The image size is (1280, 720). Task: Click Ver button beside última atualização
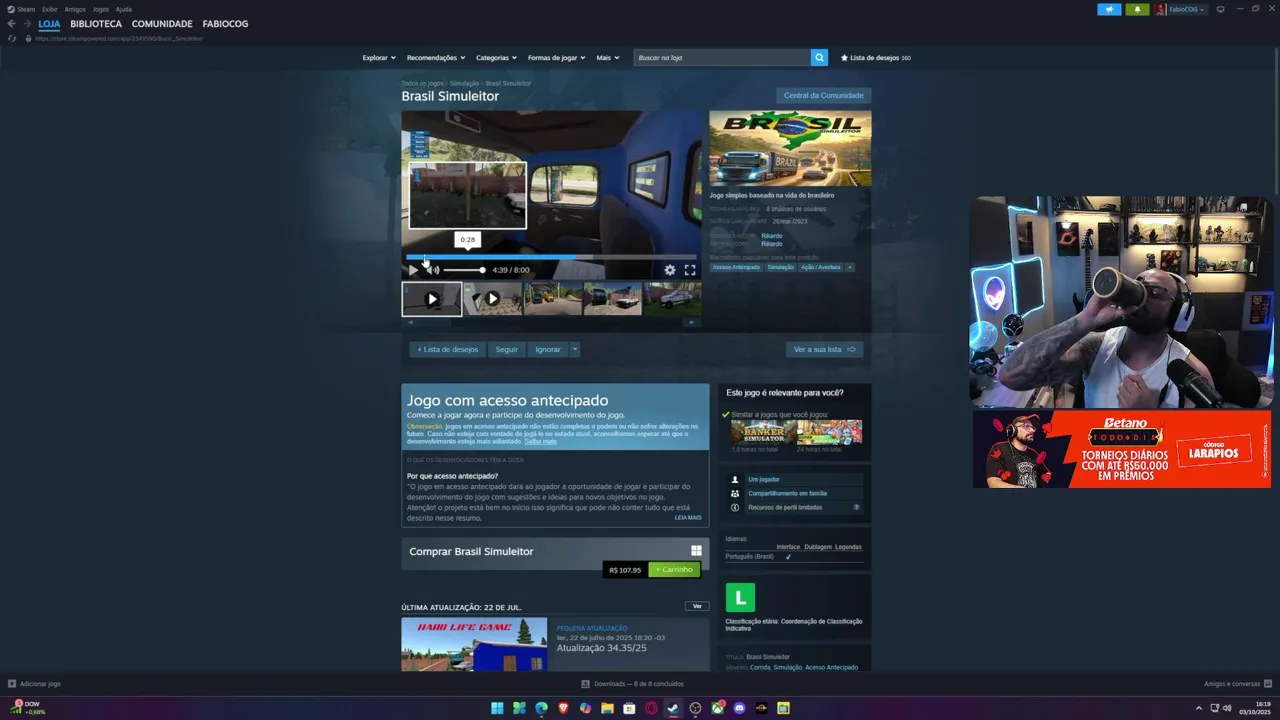pyautogui.click(x=697, y=606)
